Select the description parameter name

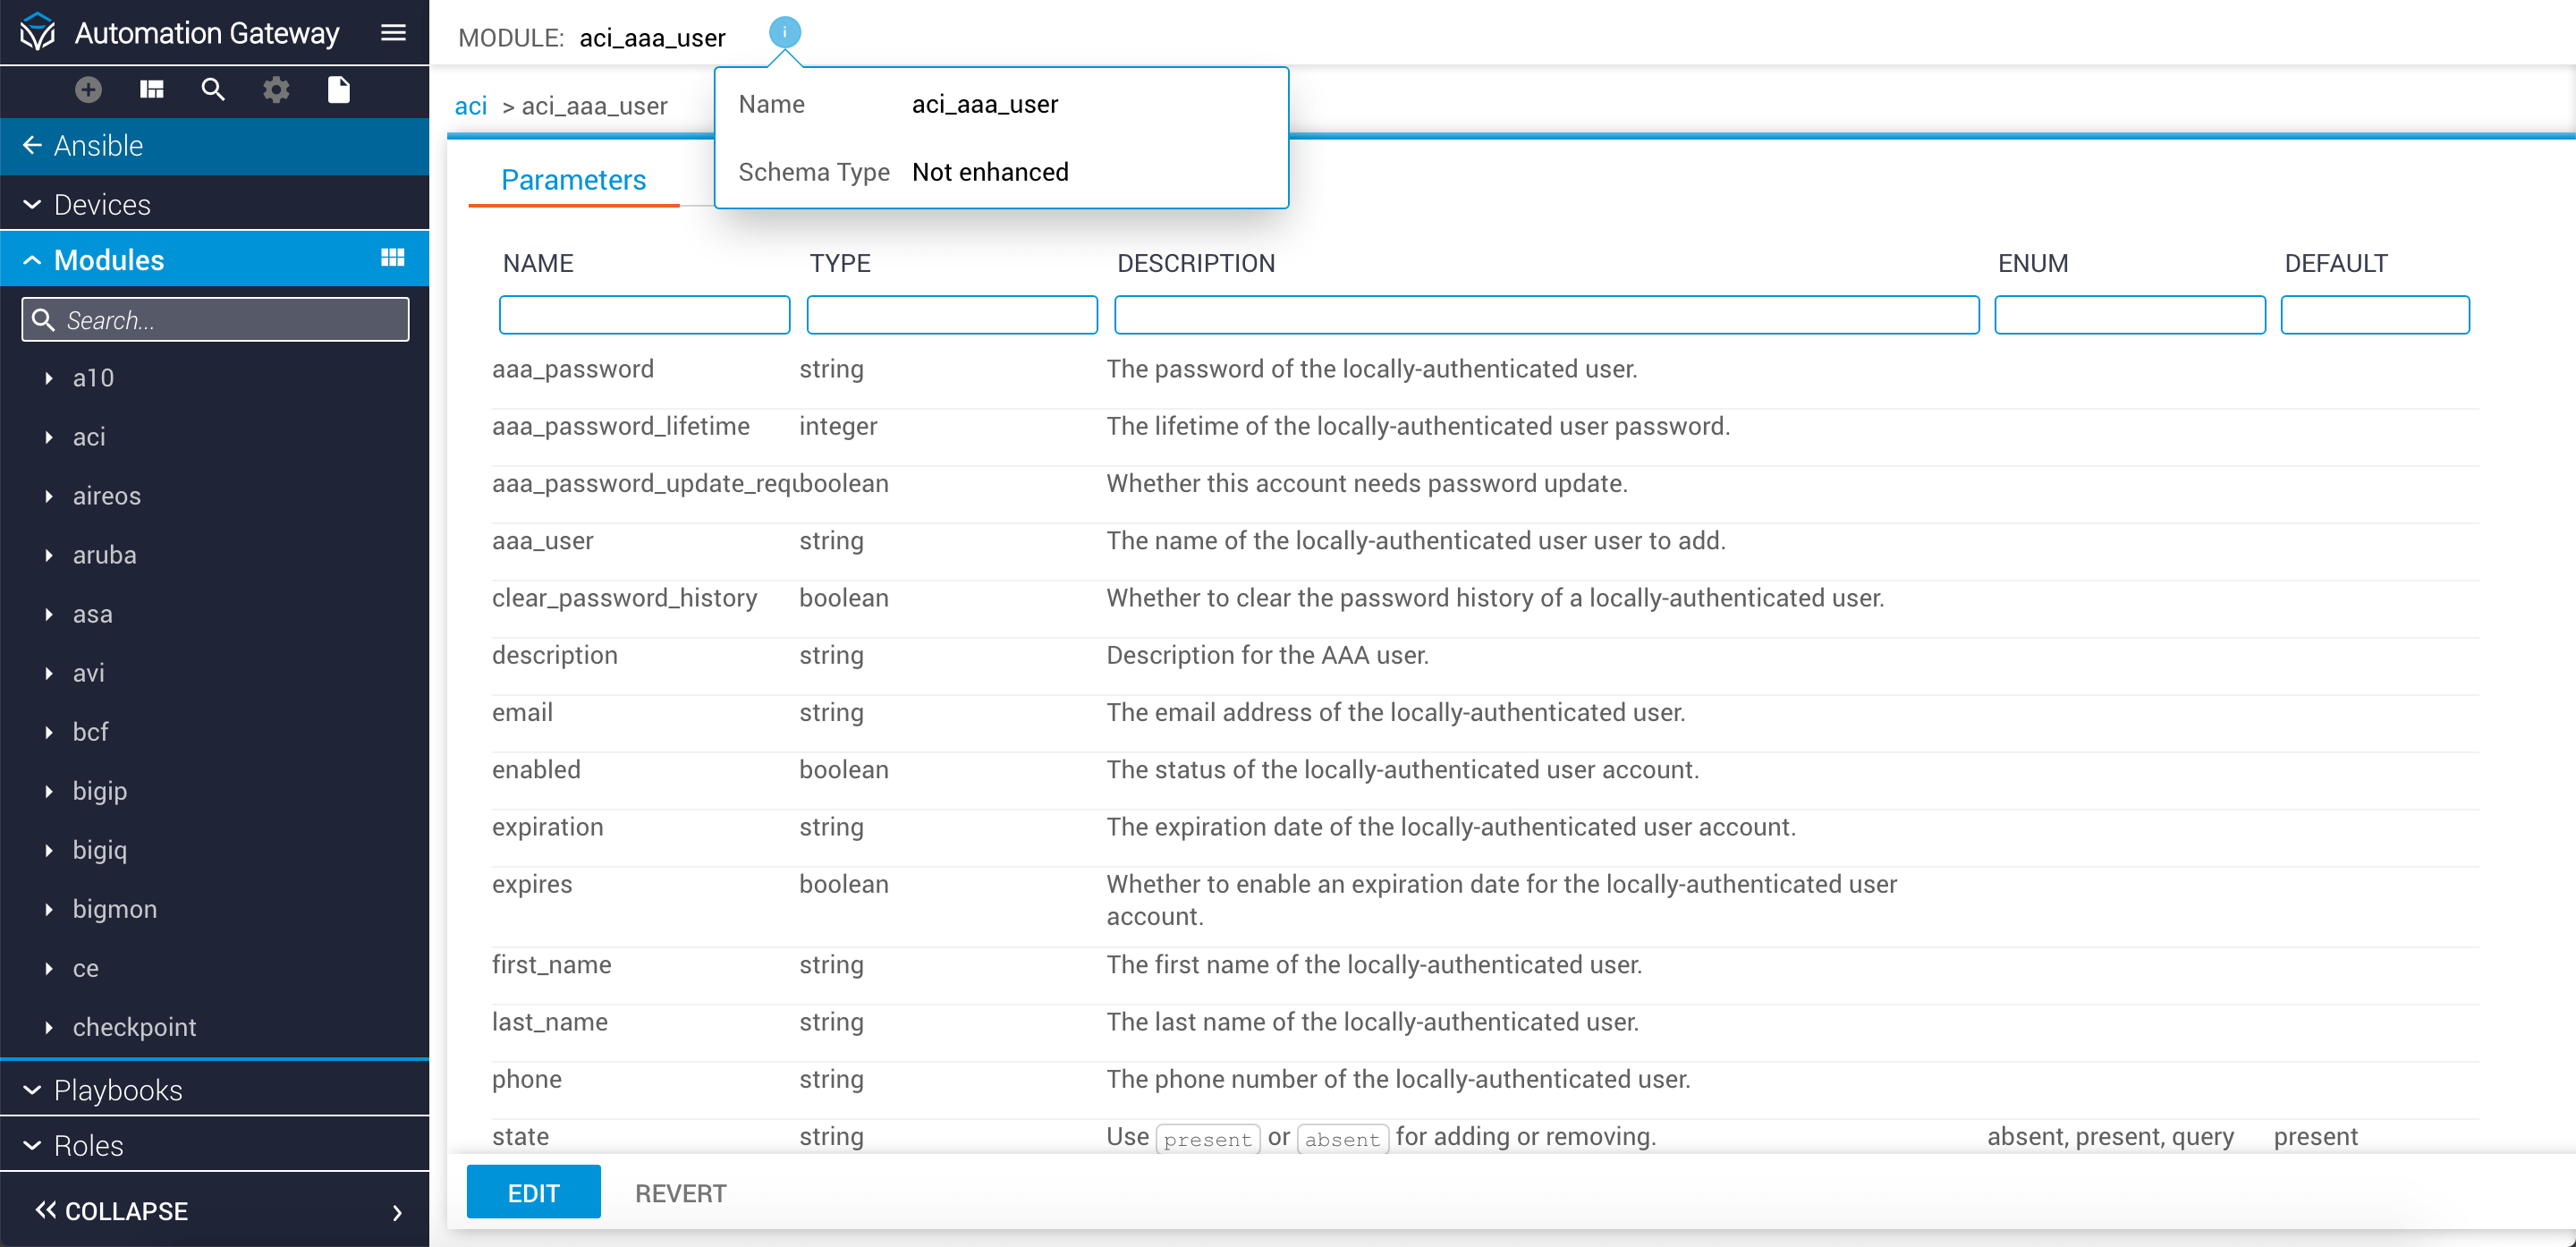point(555,655)
